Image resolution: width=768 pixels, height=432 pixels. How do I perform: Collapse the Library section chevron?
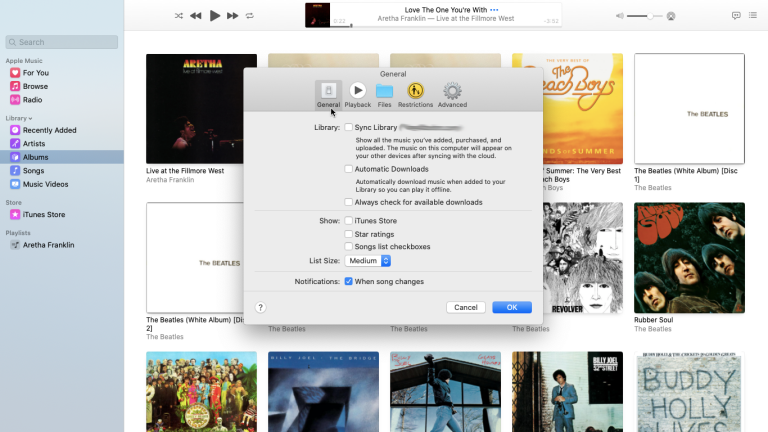[x=30, y=119]
